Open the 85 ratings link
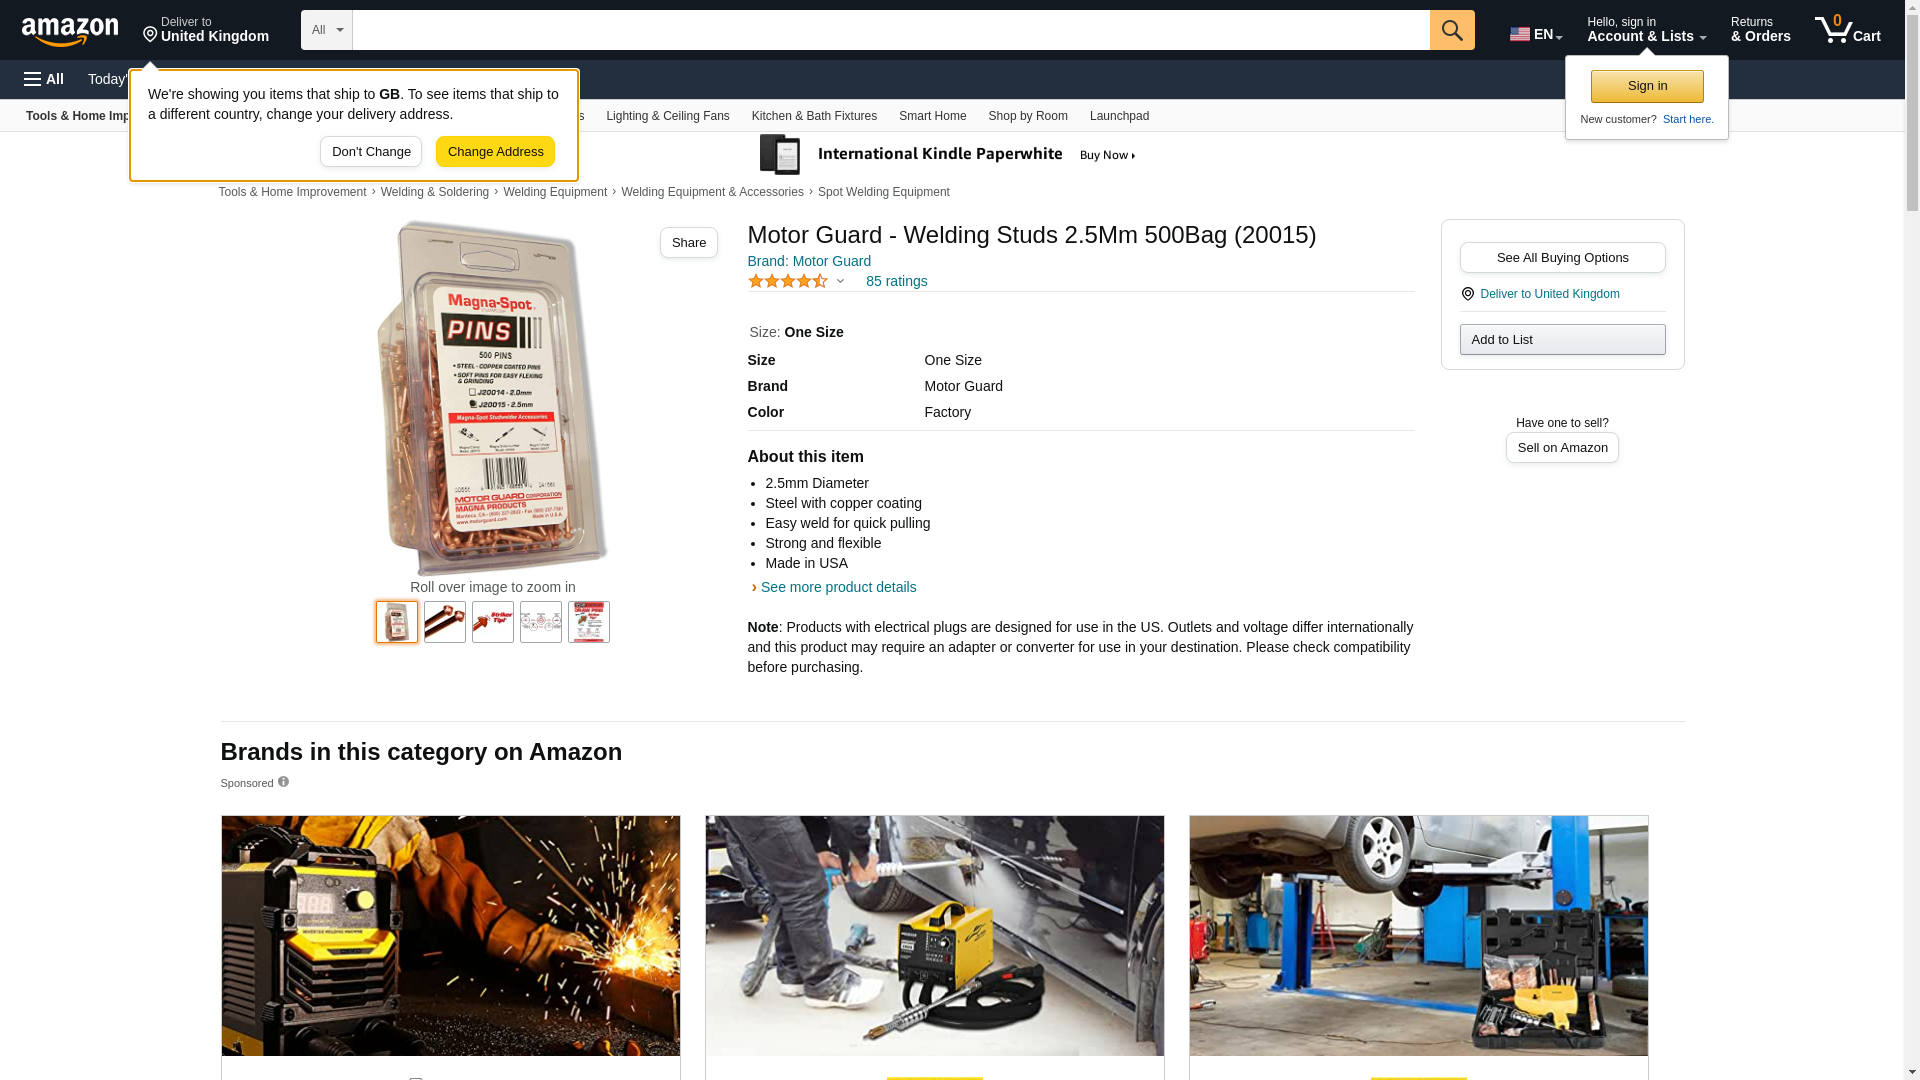Image resolution: width=1920 pixels, height=1080 pixels. click(896, 281)
